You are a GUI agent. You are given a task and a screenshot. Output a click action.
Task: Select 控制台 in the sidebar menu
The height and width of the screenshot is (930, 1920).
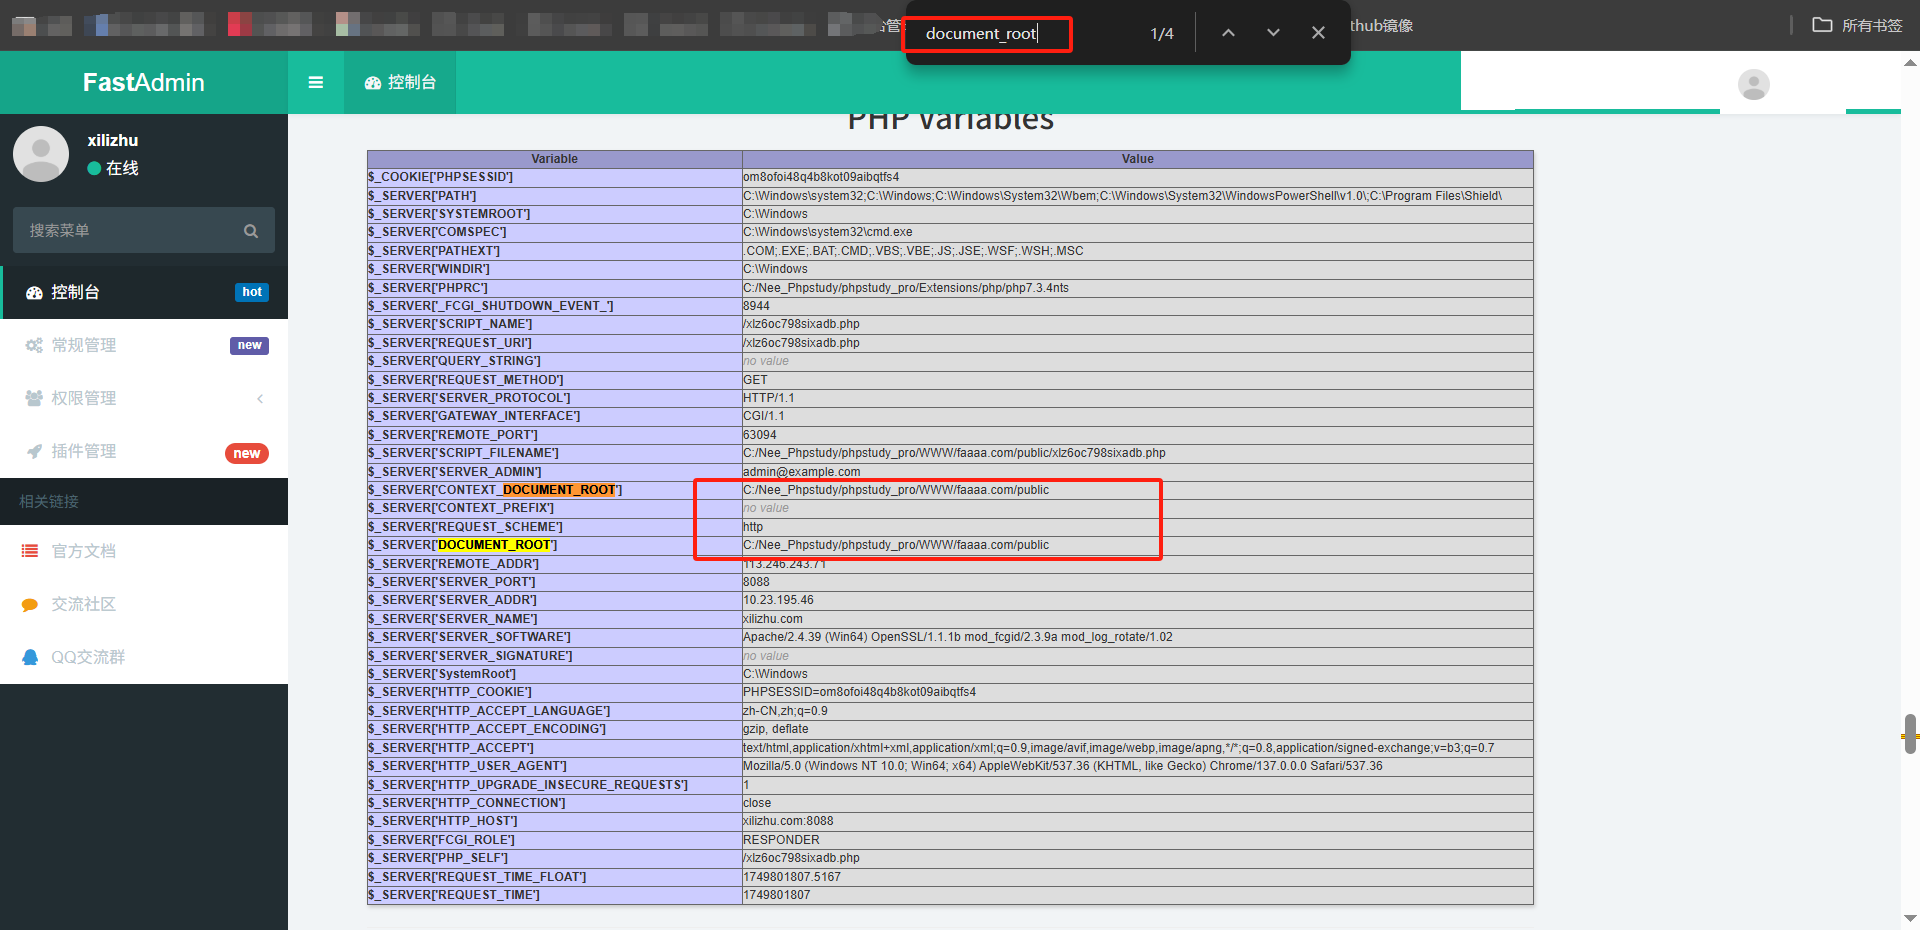tap(144, 292)
